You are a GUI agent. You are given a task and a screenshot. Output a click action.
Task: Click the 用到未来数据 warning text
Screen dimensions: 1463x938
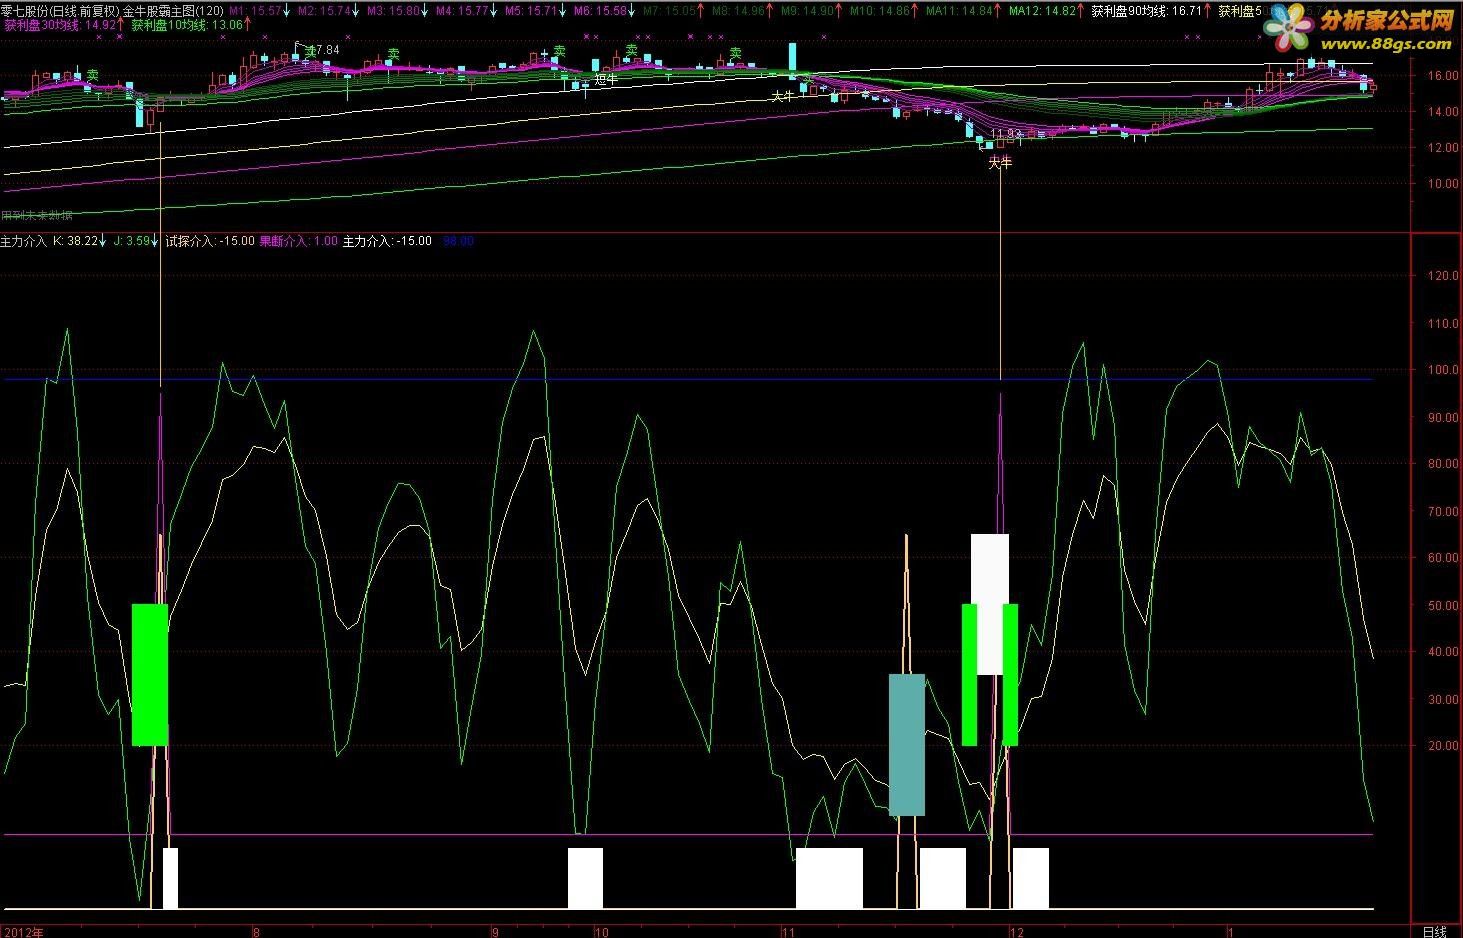[37, 214]
